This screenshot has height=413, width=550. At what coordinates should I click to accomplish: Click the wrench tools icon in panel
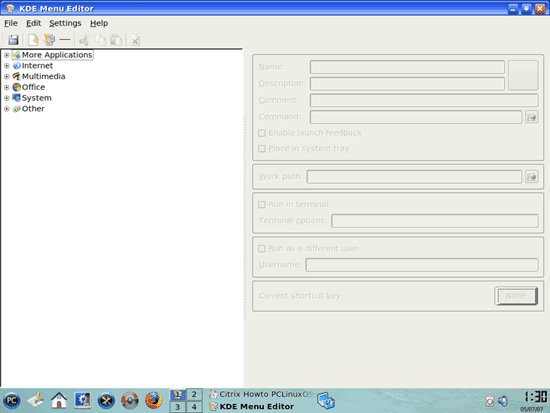106,401
